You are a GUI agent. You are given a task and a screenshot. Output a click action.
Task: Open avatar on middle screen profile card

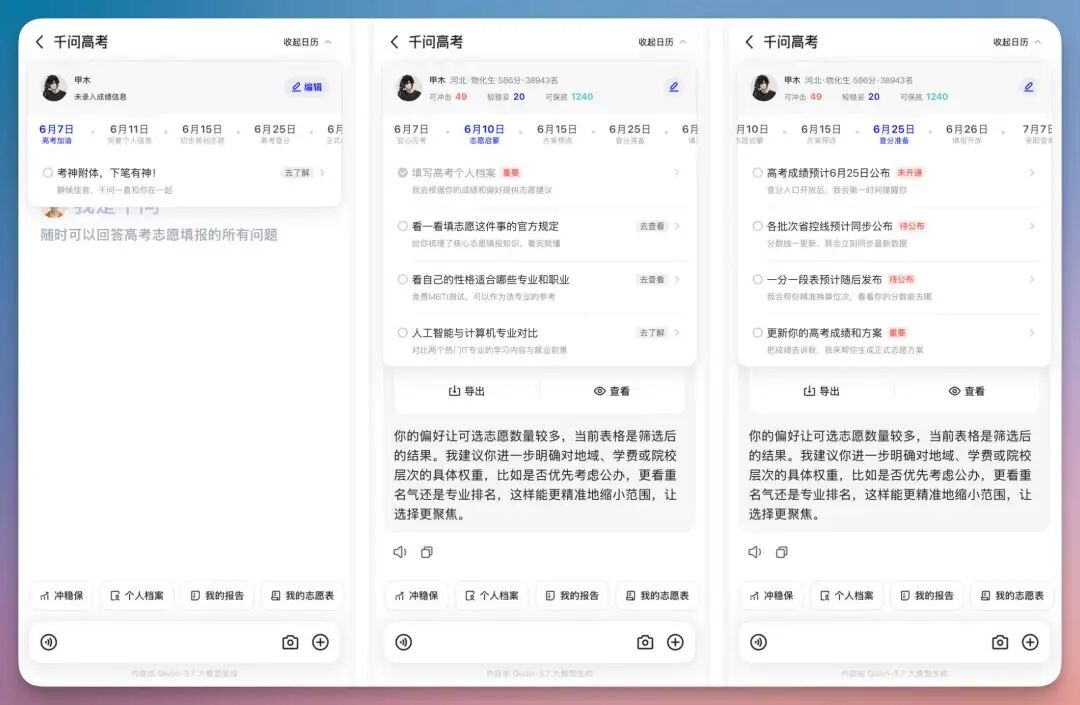click(x=409, y=87)
